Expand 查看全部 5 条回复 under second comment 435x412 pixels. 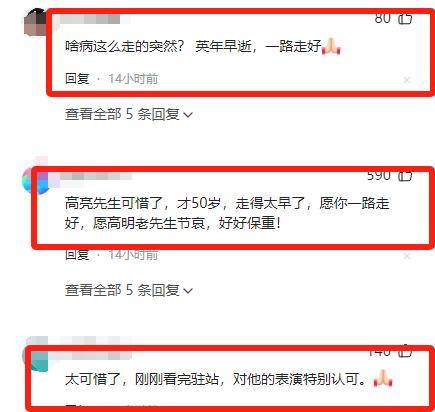(x=129, y=290)
